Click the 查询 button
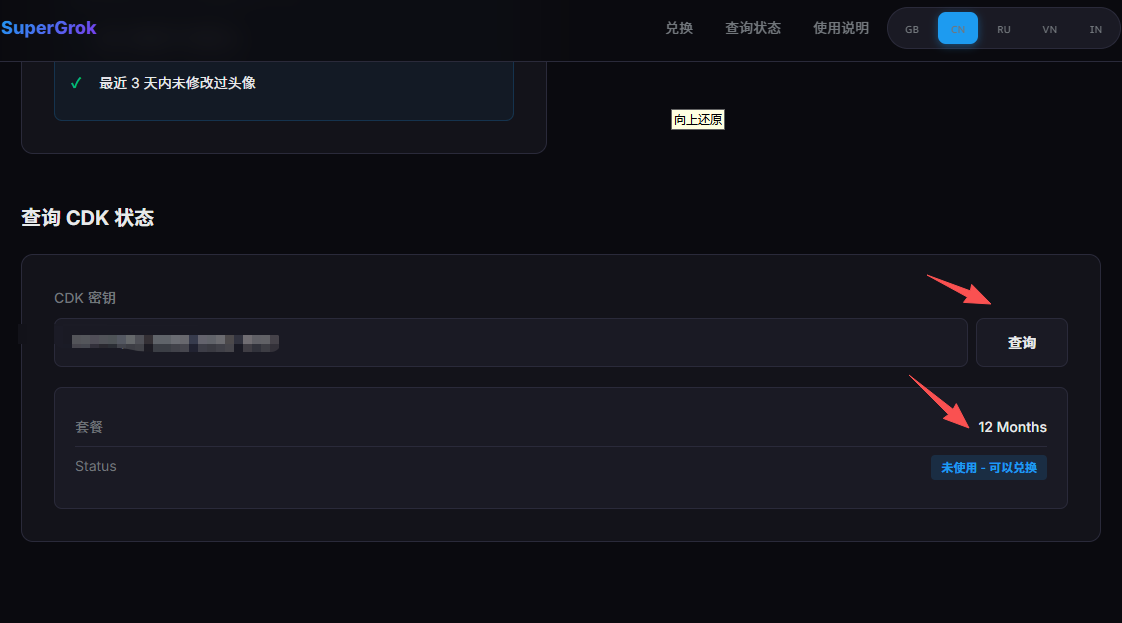 tap(1022, 343)
